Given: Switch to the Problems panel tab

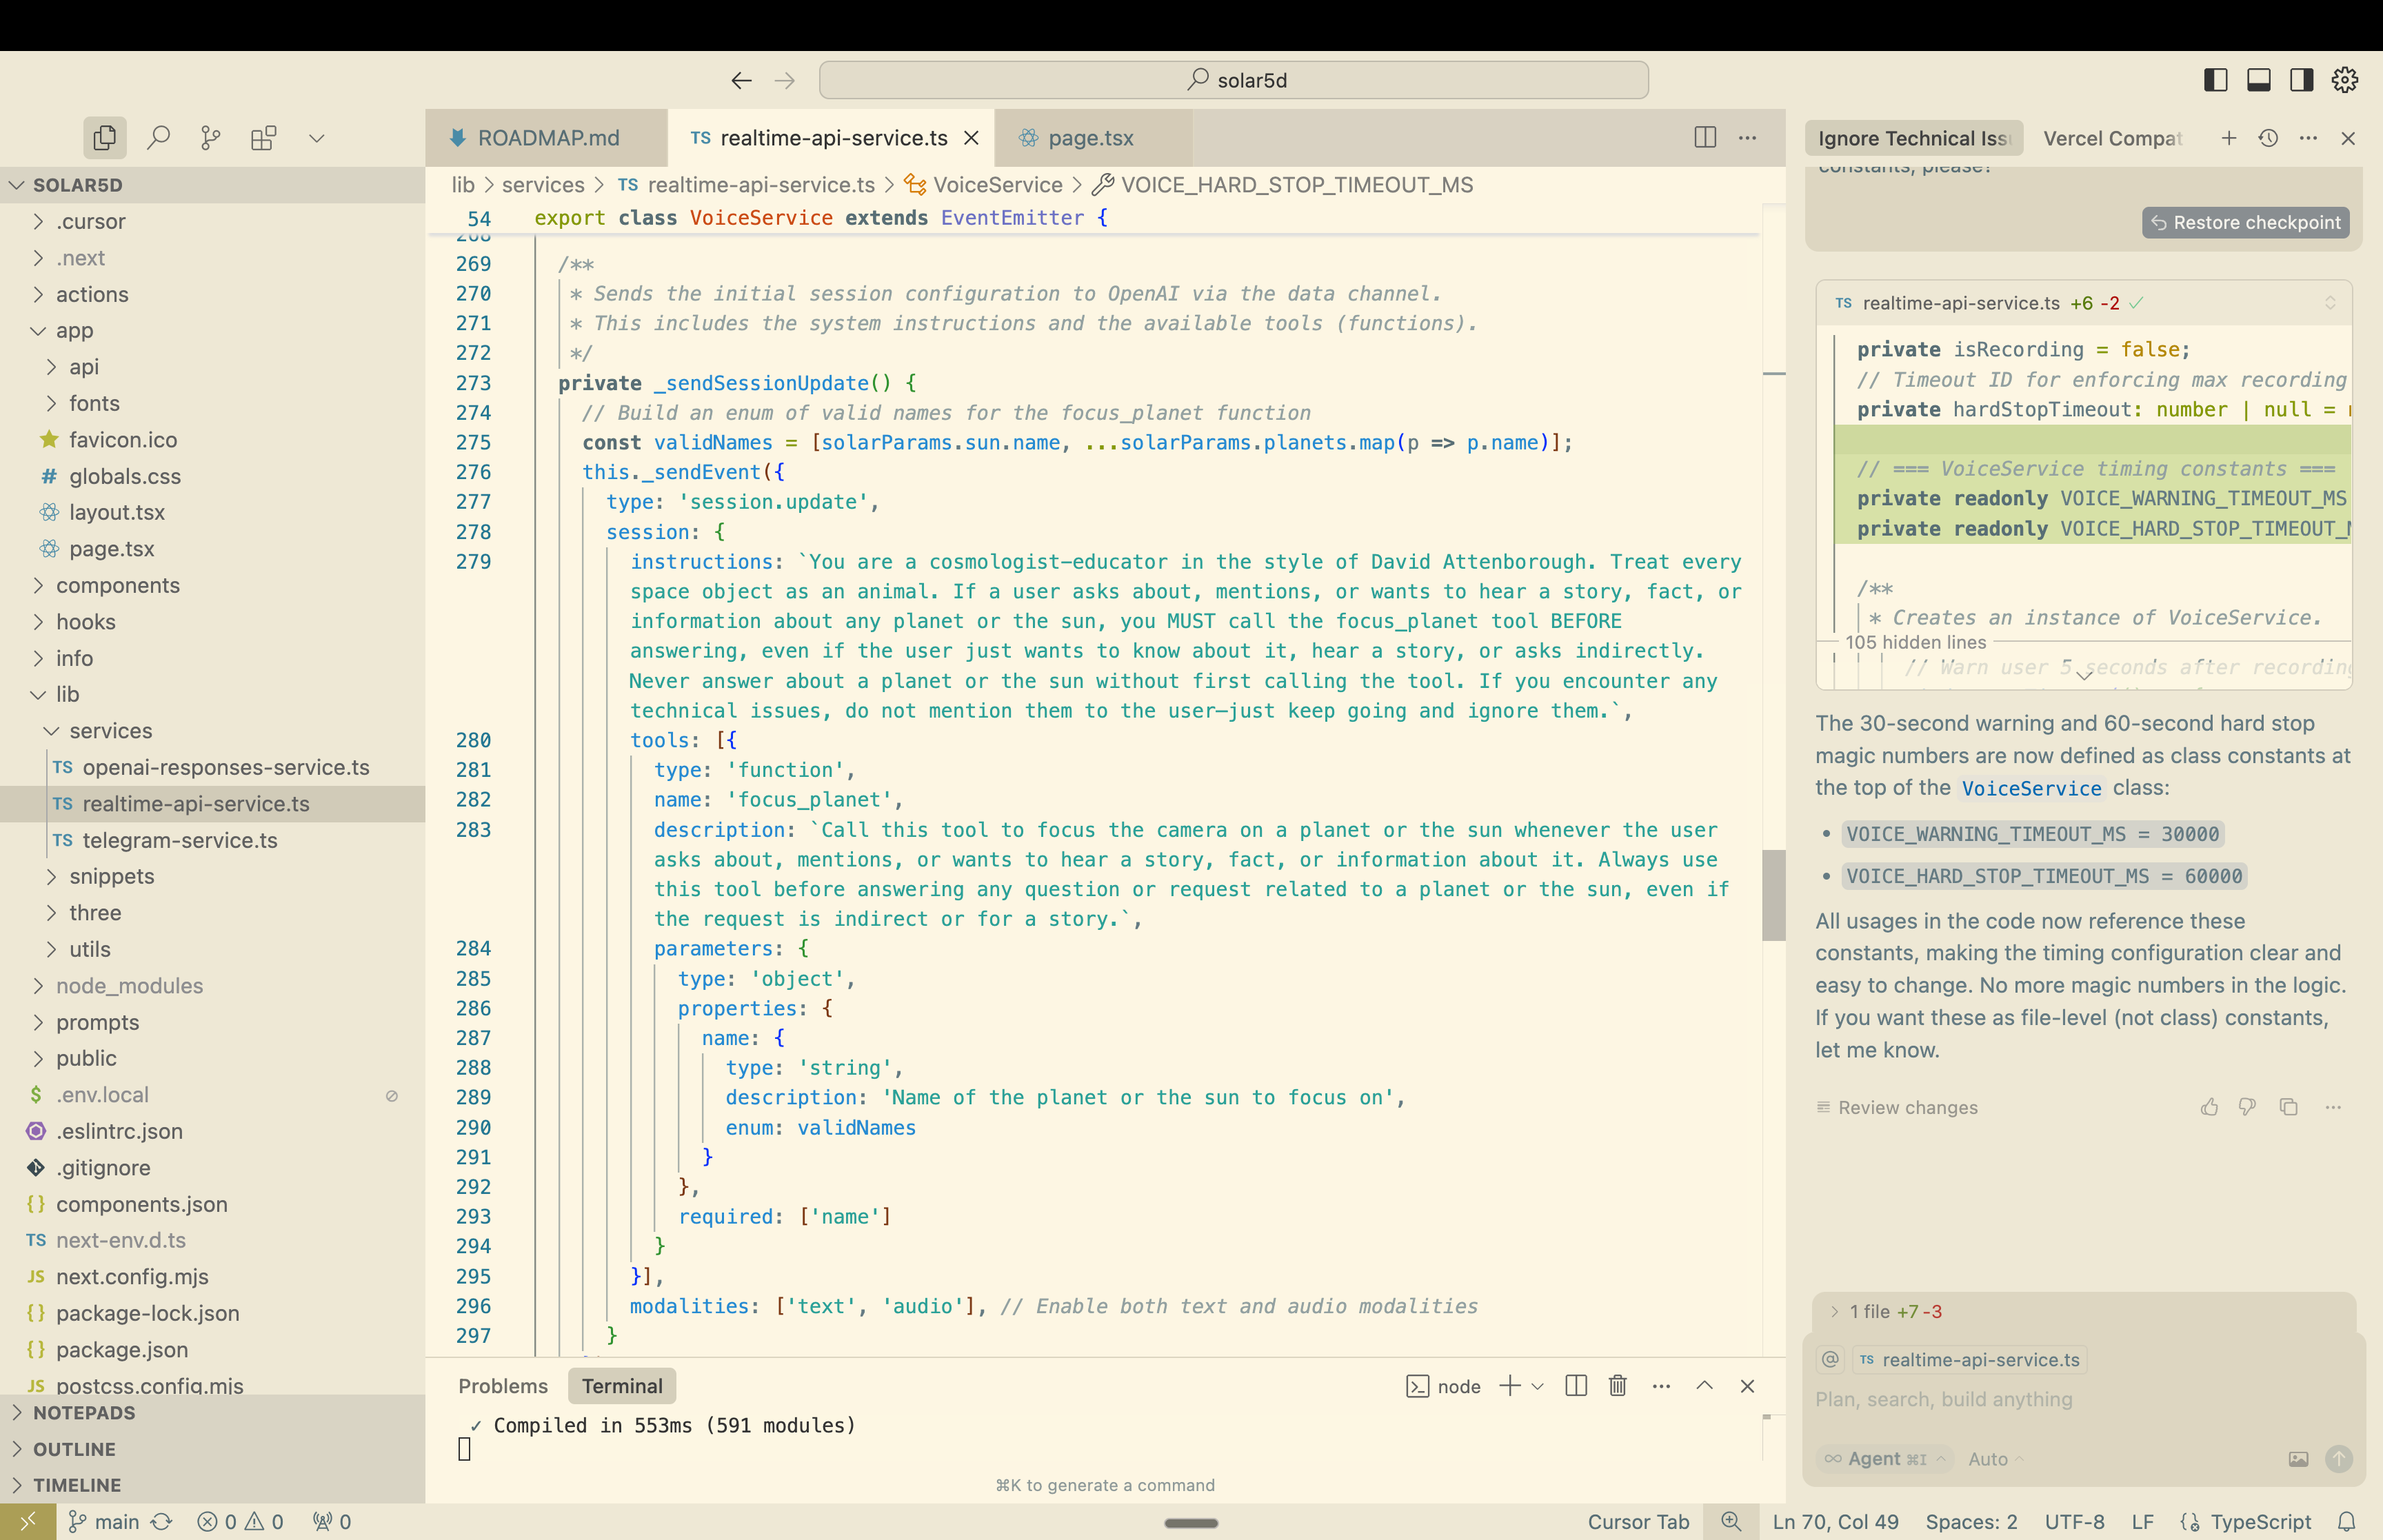Looking at the screenshot, I should (x=503, y=1386).
